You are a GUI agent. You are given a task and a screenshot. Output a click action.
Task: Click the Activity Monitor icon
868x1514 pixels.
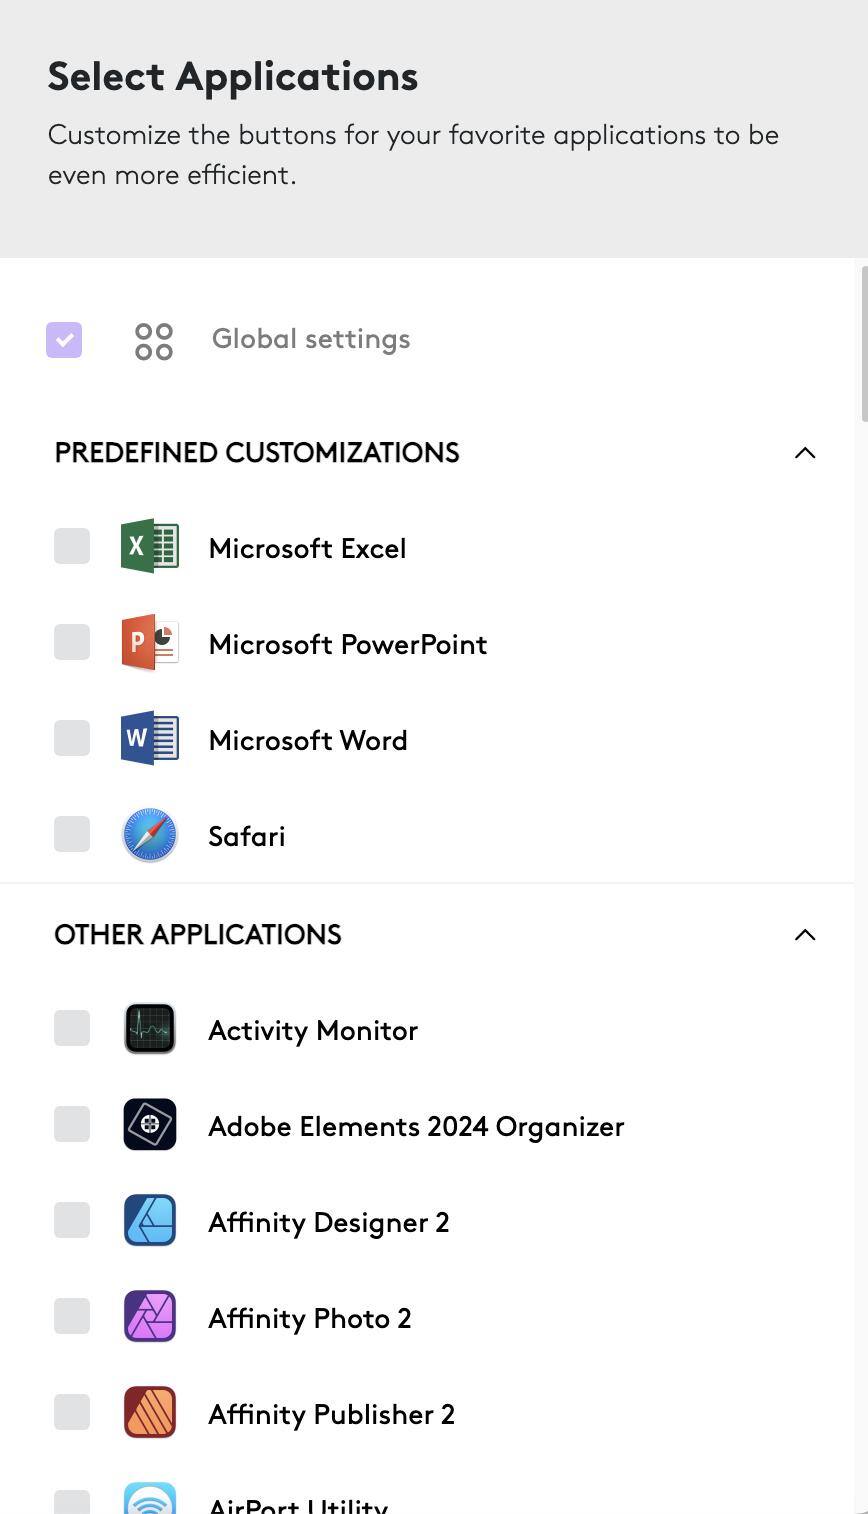tap(150, 1028)
